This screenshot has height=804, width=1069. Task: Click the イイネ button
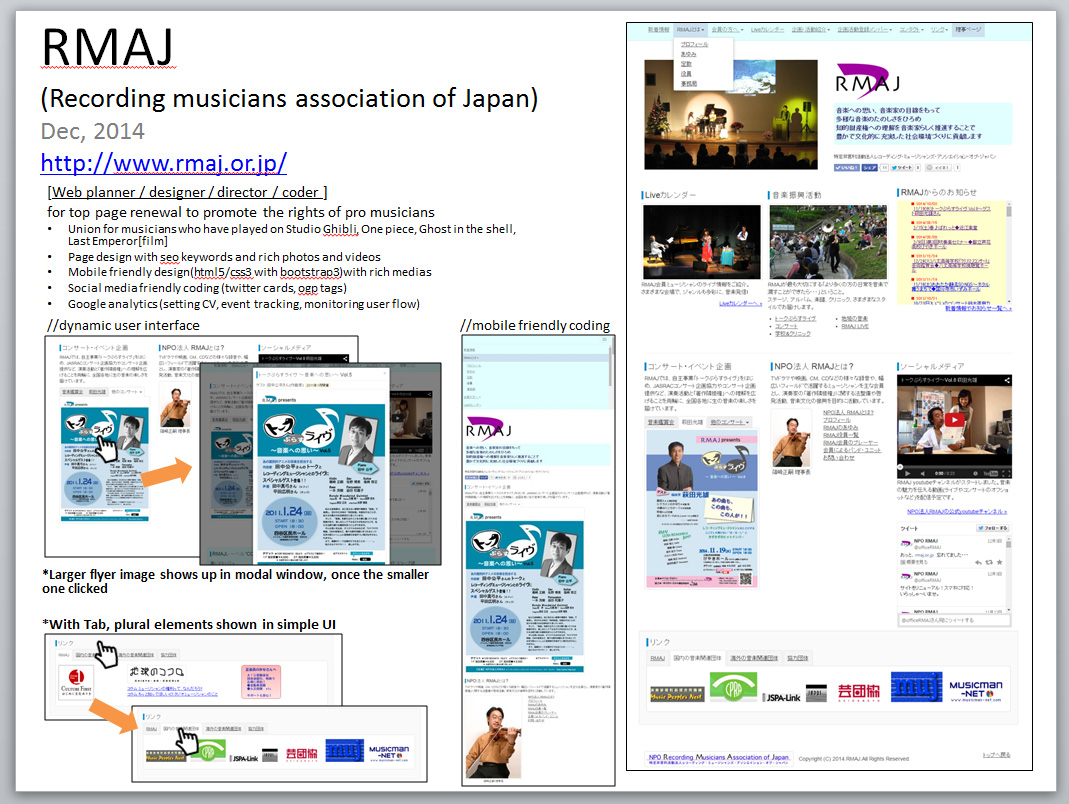point(939,168)
